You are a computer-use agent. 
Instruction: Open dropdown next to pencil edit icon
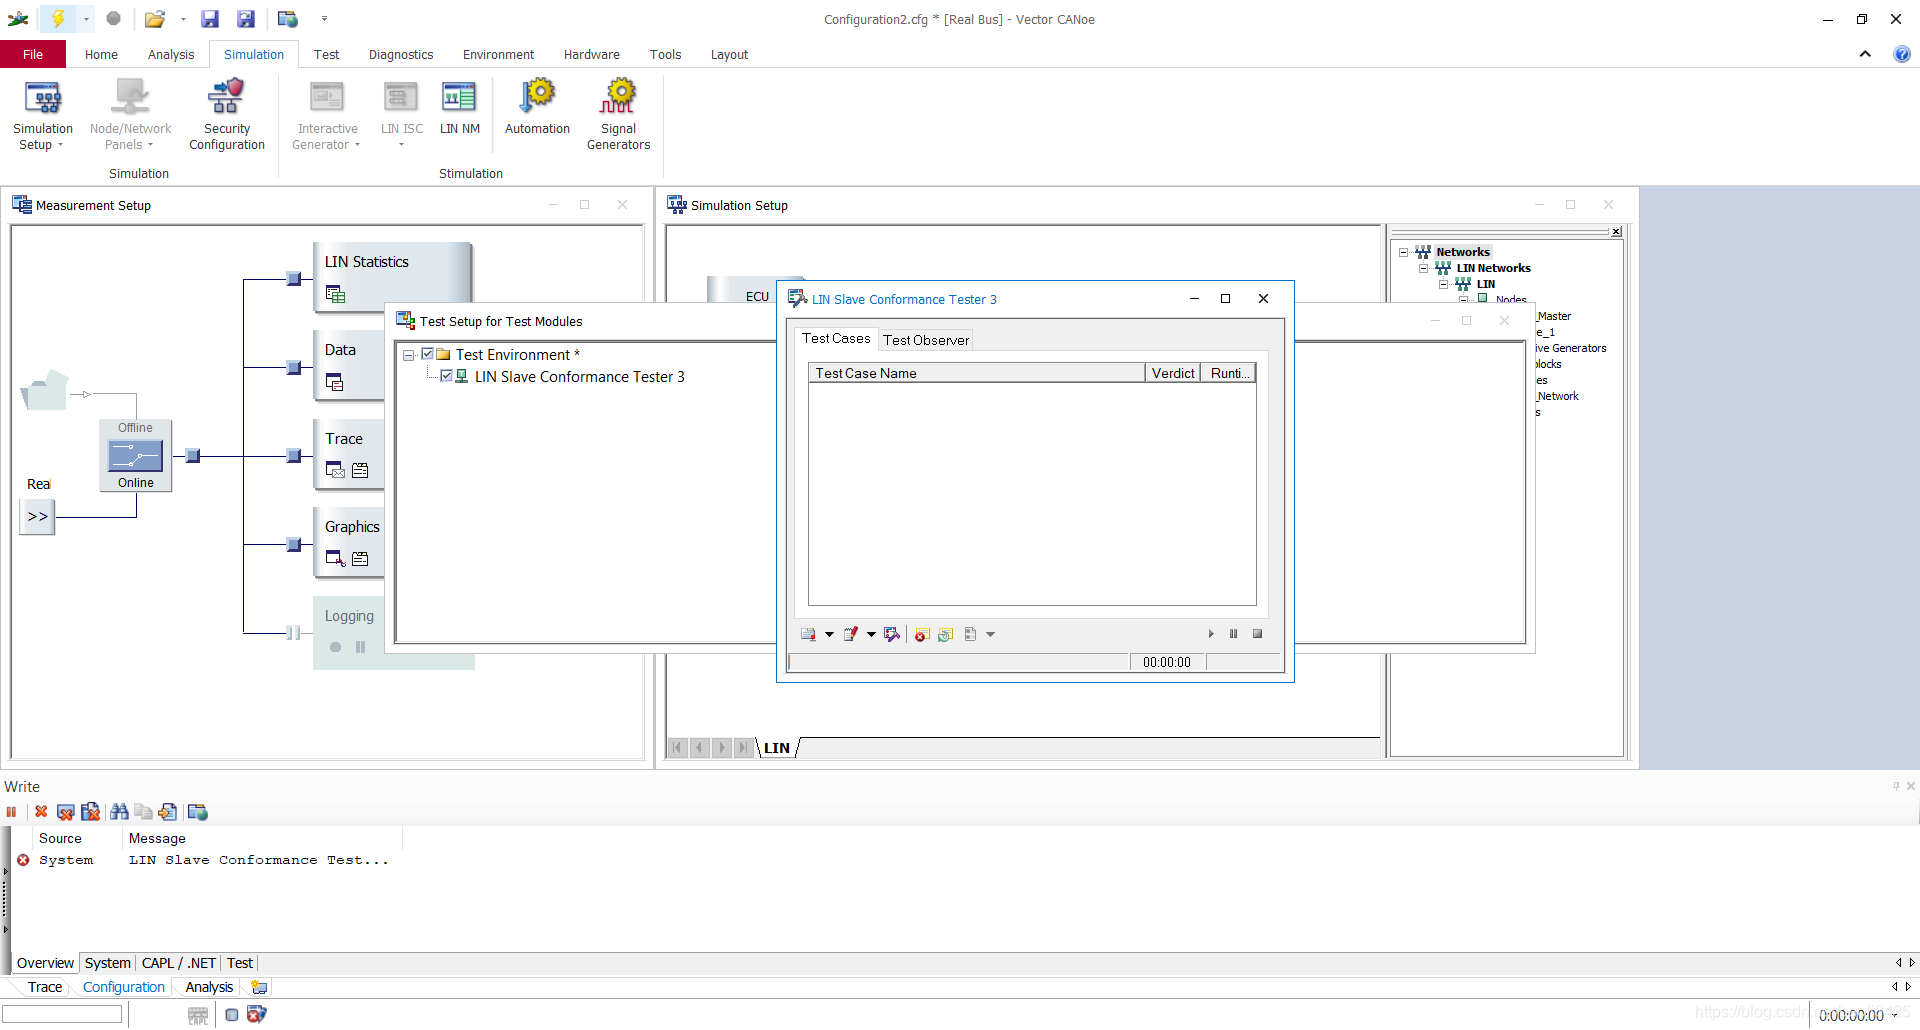coord(871,634)
